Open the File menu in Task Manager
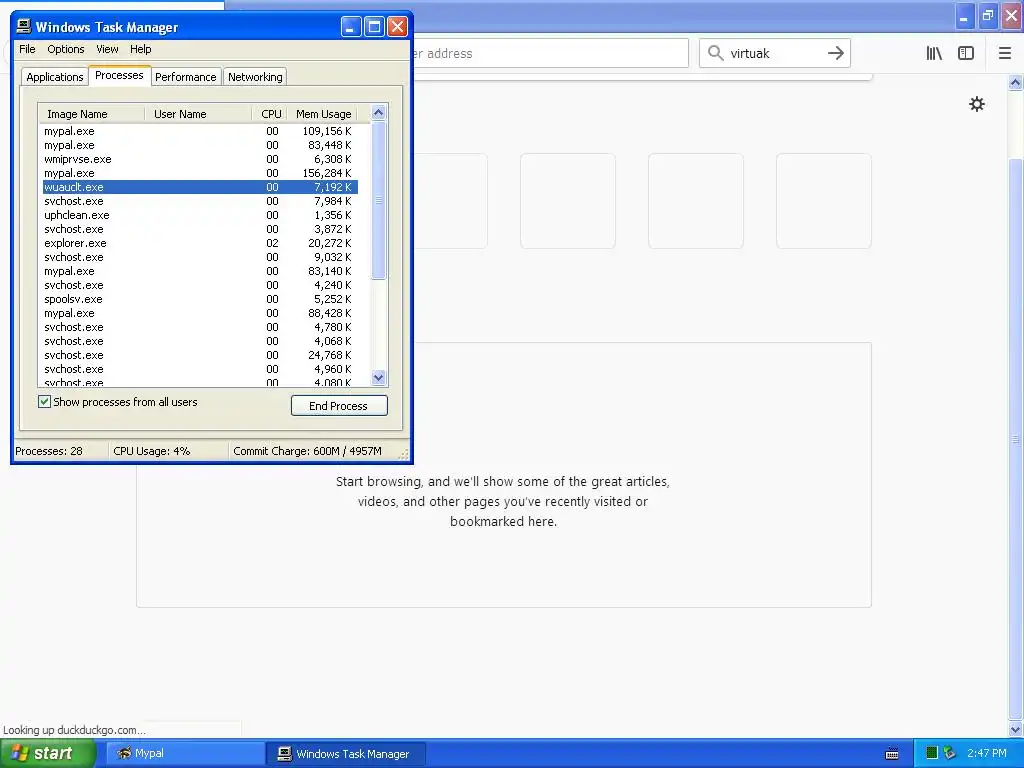The height and width of the screenshot is (768, 1024). (27, 49)
